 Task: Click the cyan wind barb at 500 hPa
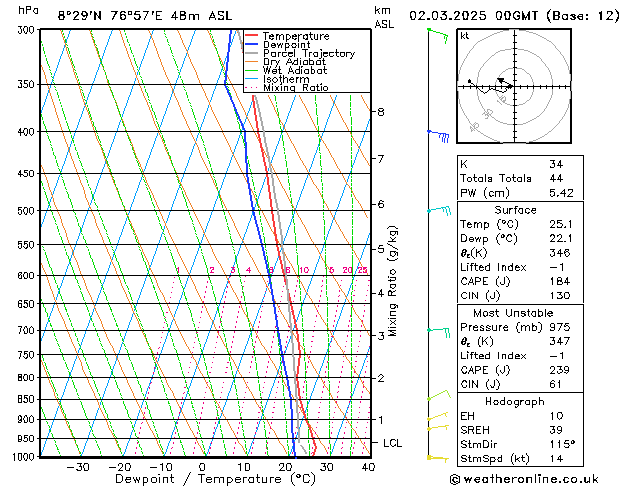(x=438, y=210)
